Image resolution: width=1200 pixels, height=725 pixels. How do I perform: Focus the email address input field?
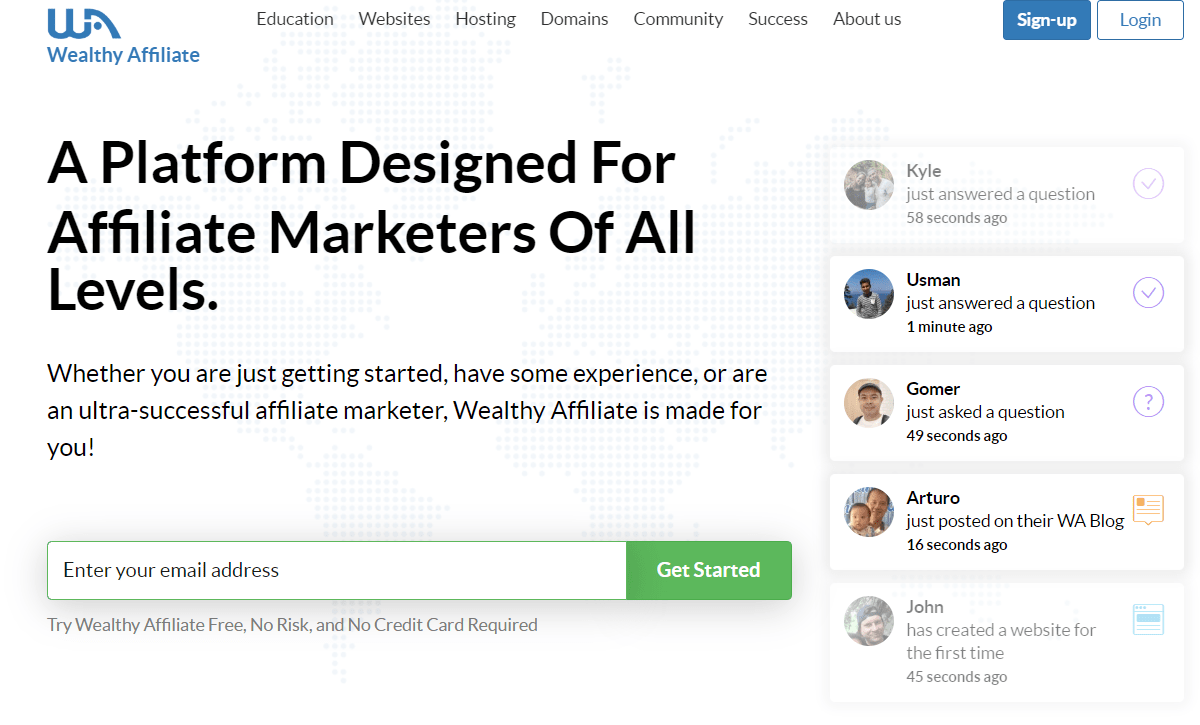(336, 570)
